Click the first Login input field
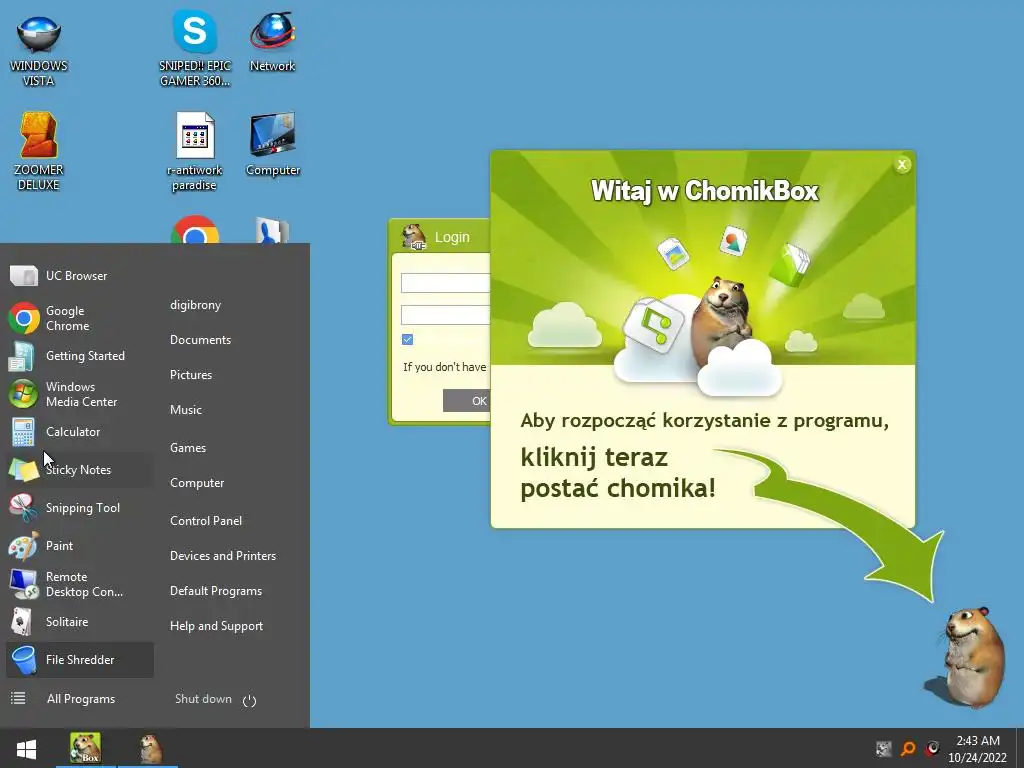Viewport: 1024px width, 768px height. tap(445, 283)
